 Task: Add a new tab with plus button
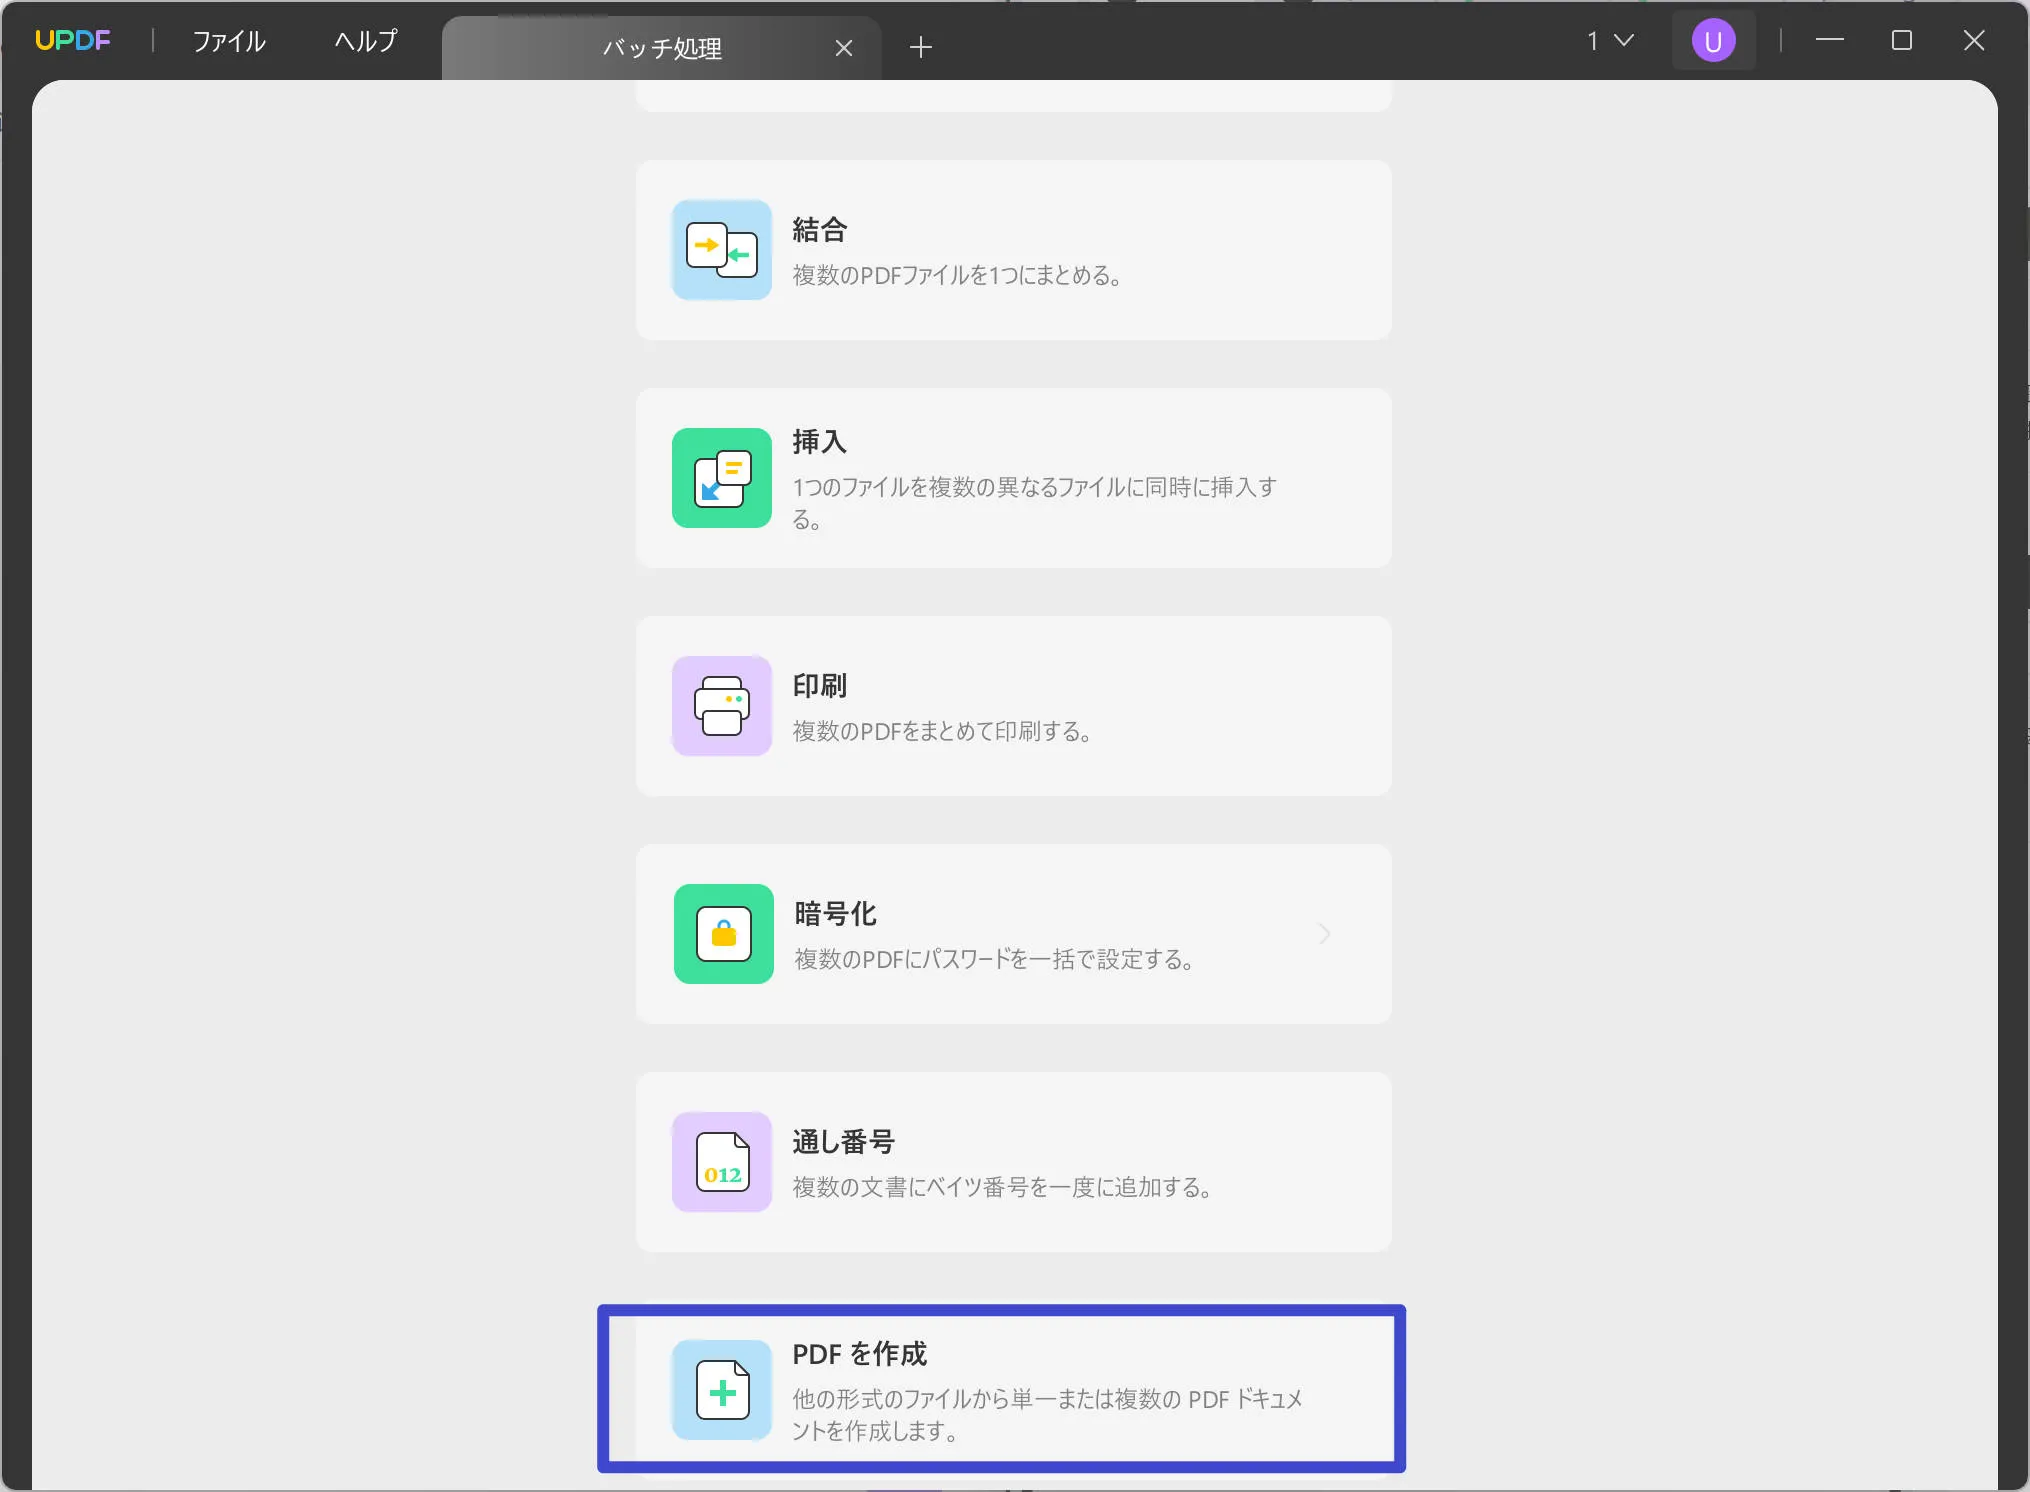click(x=921, y=47)
